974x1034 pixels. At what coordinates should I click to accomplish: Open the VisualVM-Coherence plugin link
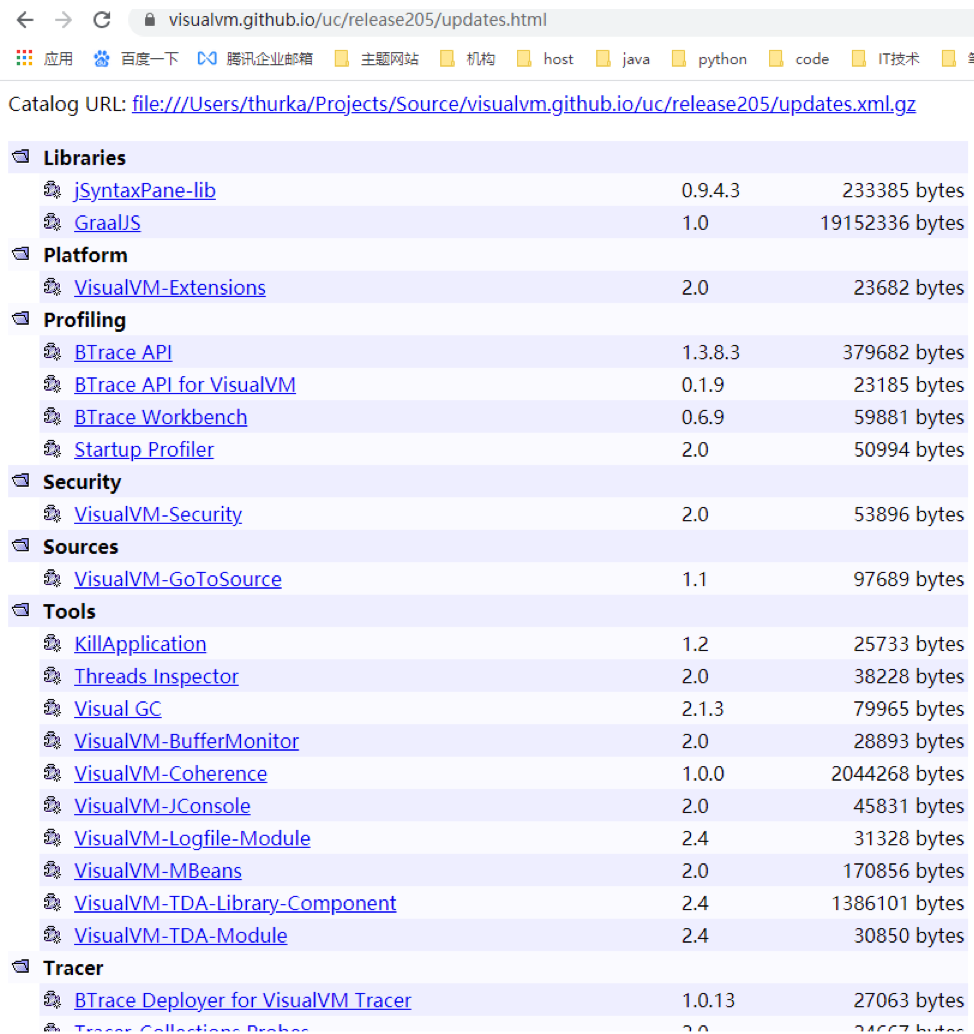click(170, 773)
